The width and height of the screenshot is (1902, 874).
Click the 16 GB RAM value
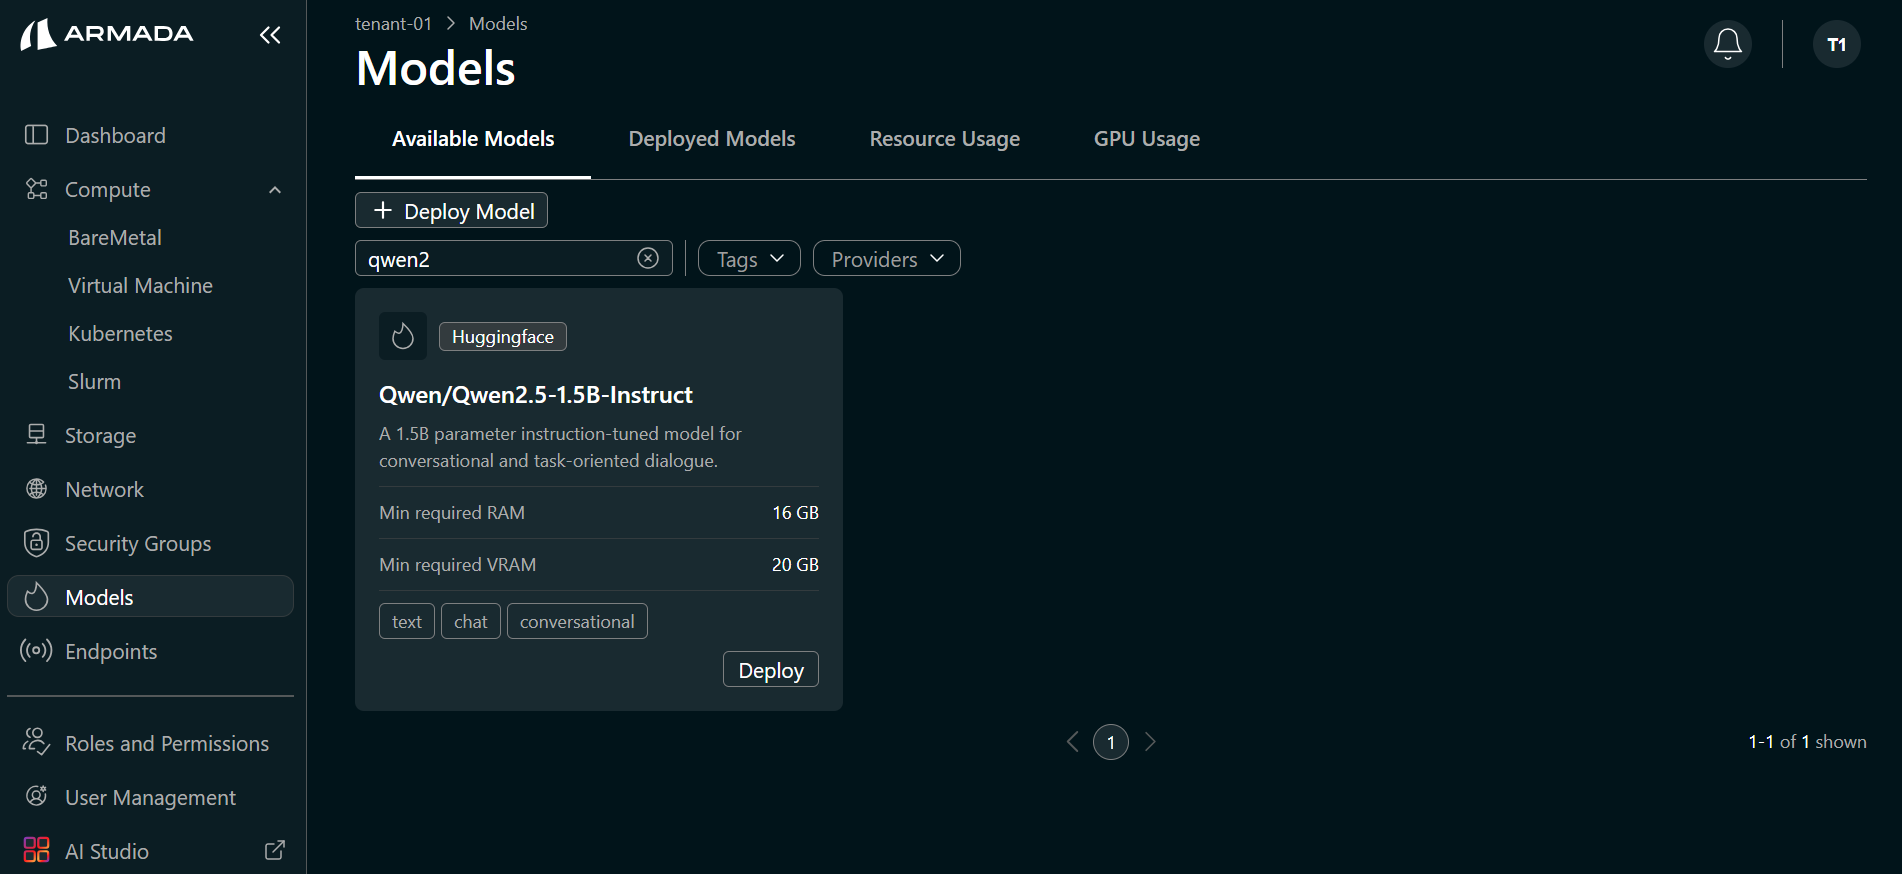point(795,513)
